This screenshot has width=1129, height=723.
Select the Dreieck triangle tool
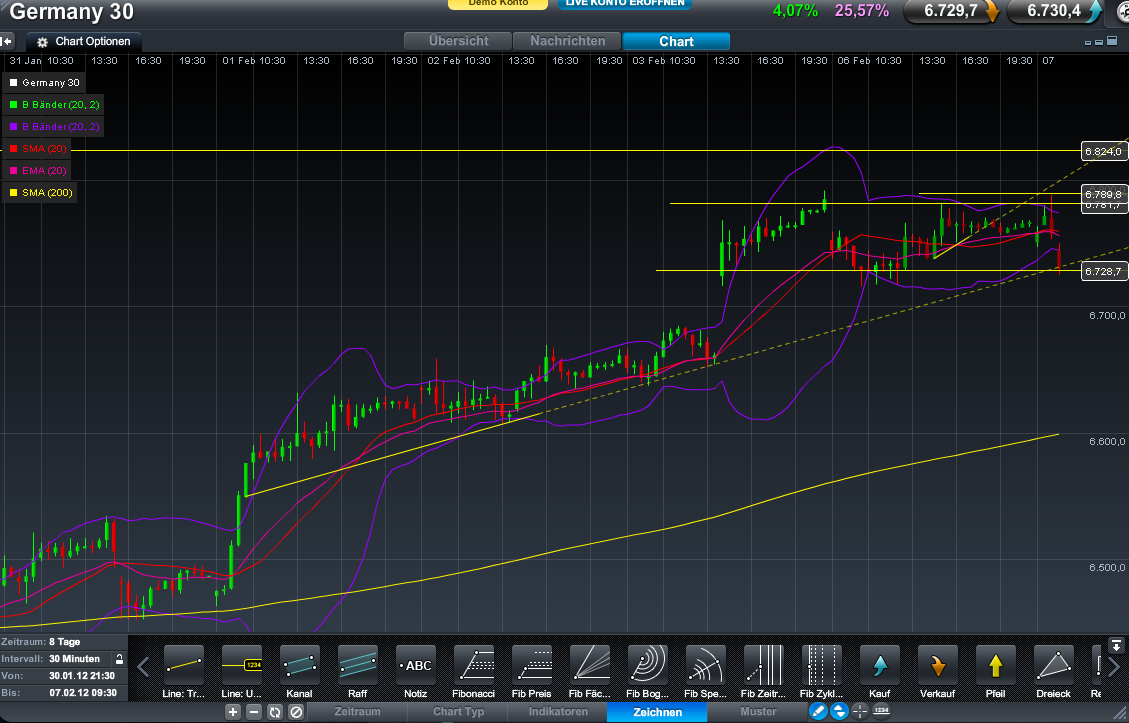[1053, 665]
